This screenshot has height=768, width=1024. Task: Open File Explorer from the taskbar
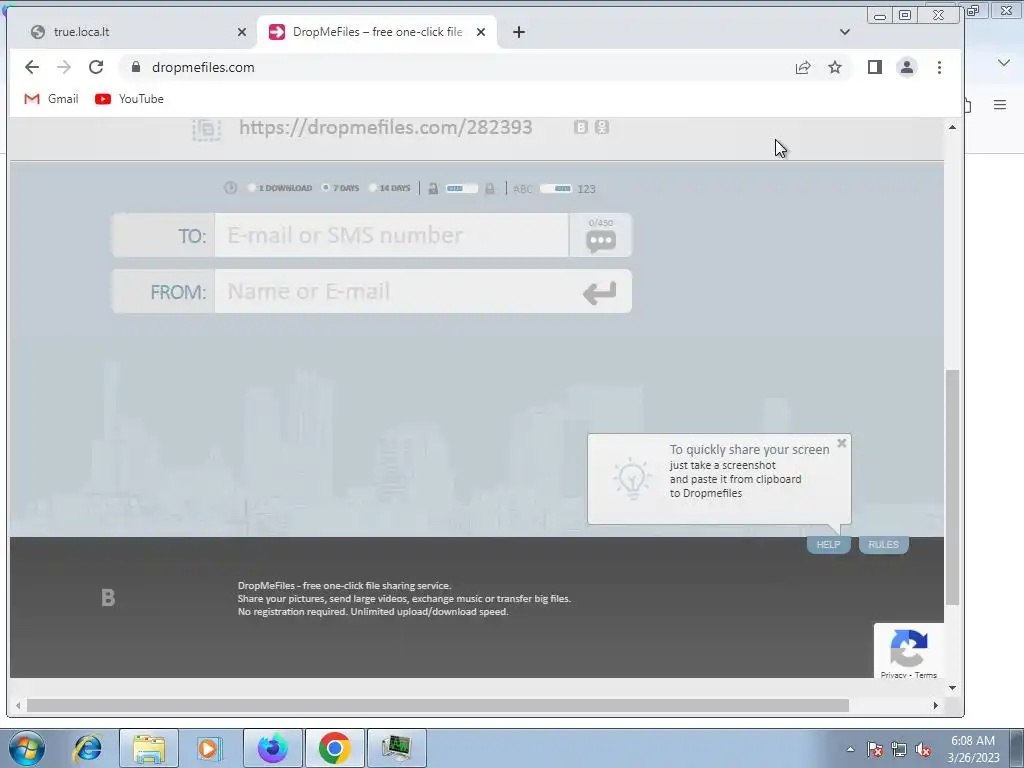(x=148, y=748)
